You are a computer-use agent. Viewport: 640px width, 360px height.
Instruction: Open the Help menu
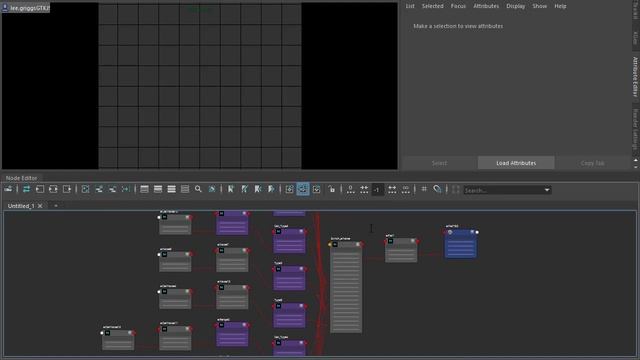click(x=560, y=6)
